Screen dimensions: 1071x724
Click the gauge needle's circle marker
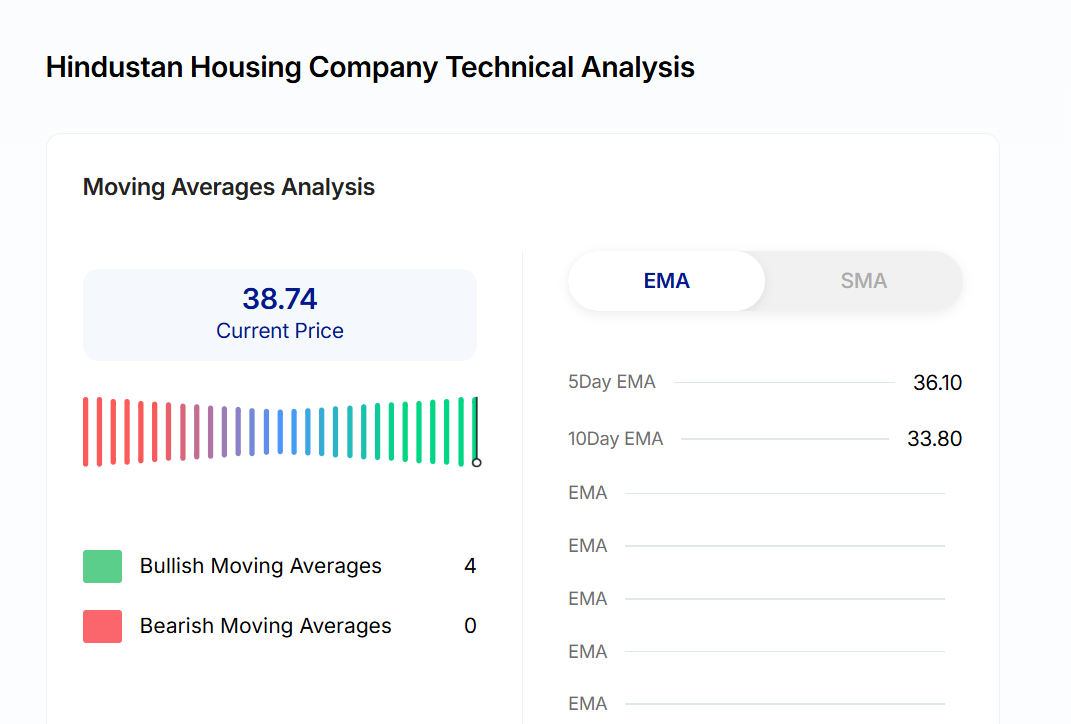pos(476,462)
